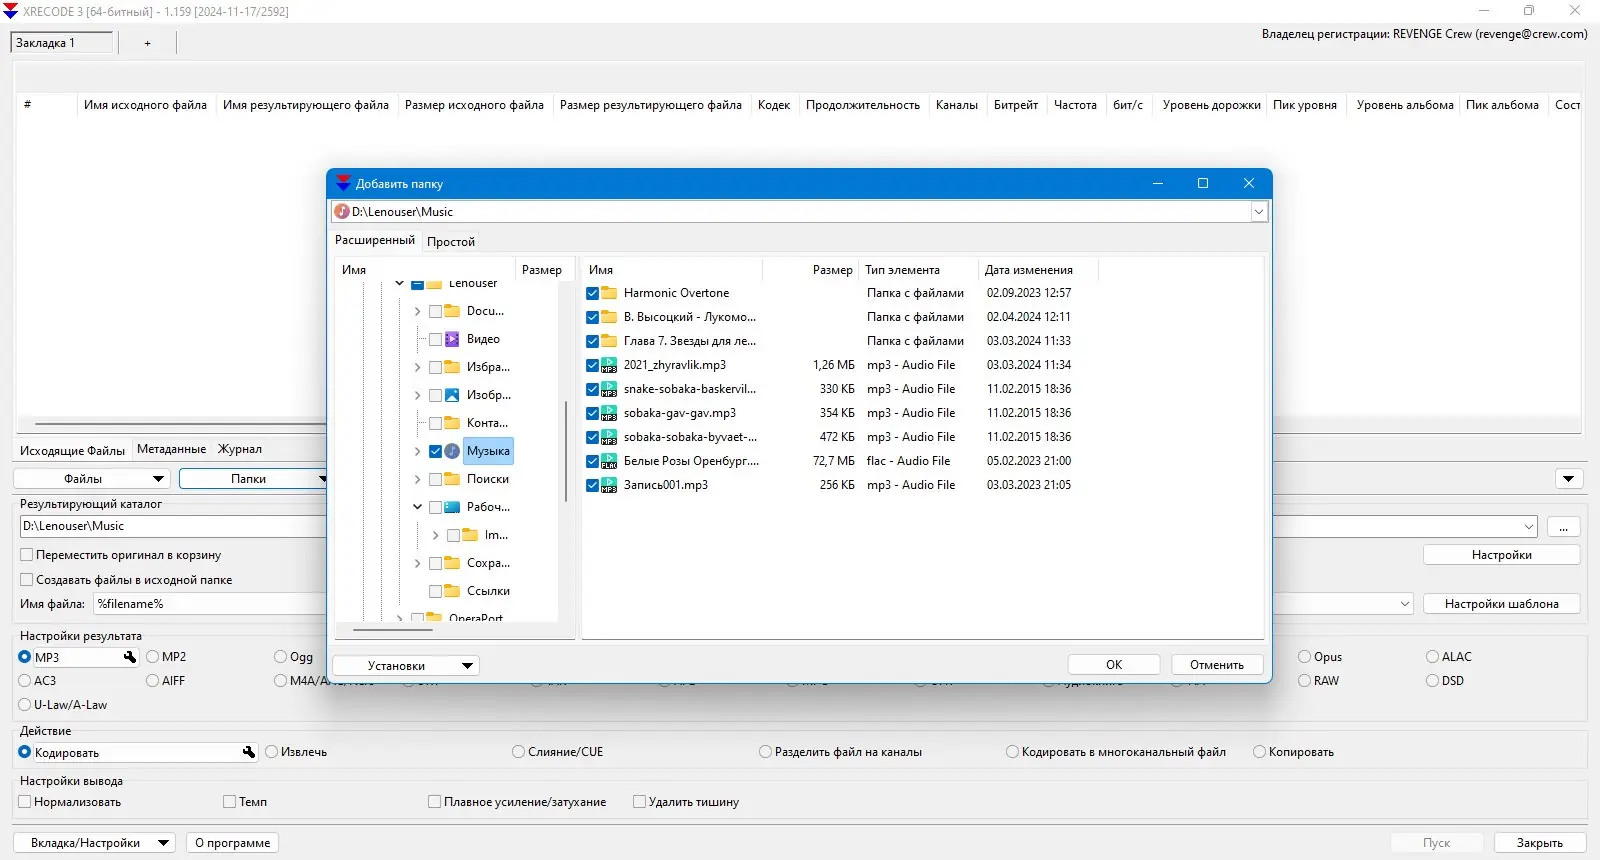This screenshot has width=1600, height=860.
Task: Click the Конта... folder icon in tree
Action: click(452, 423)
